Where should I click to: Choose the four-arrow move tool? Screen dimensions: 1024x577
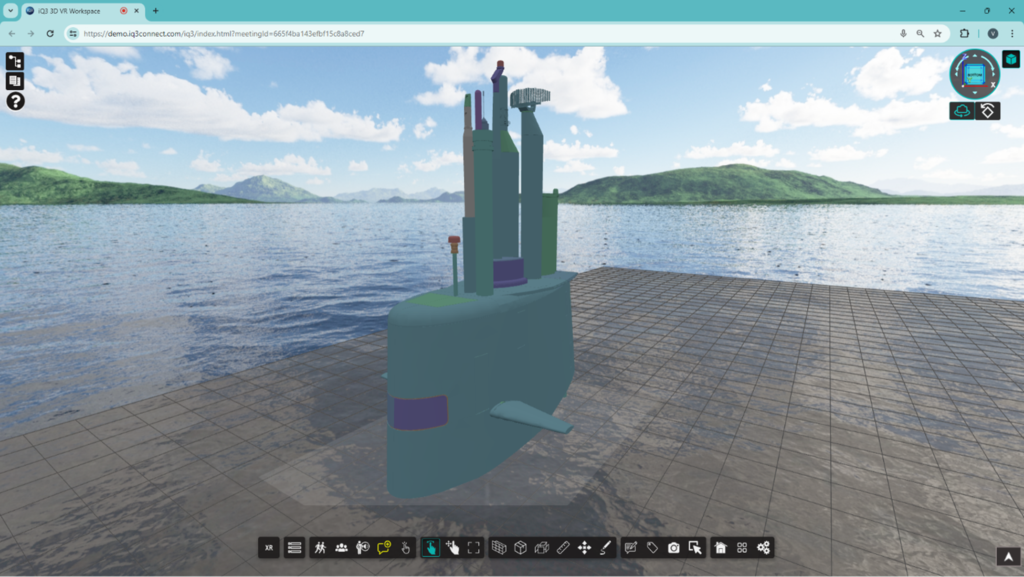click(x=585, y=548)
